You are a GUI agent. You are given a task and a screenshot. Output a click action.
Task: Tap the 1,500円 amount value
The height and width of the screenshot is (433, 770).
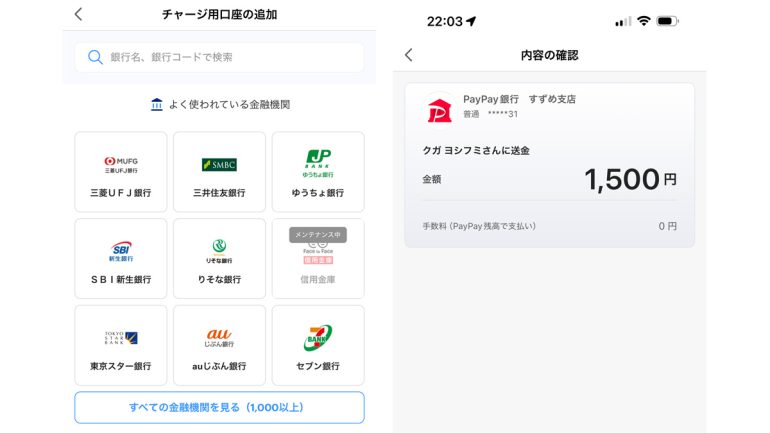click(630, 179)
